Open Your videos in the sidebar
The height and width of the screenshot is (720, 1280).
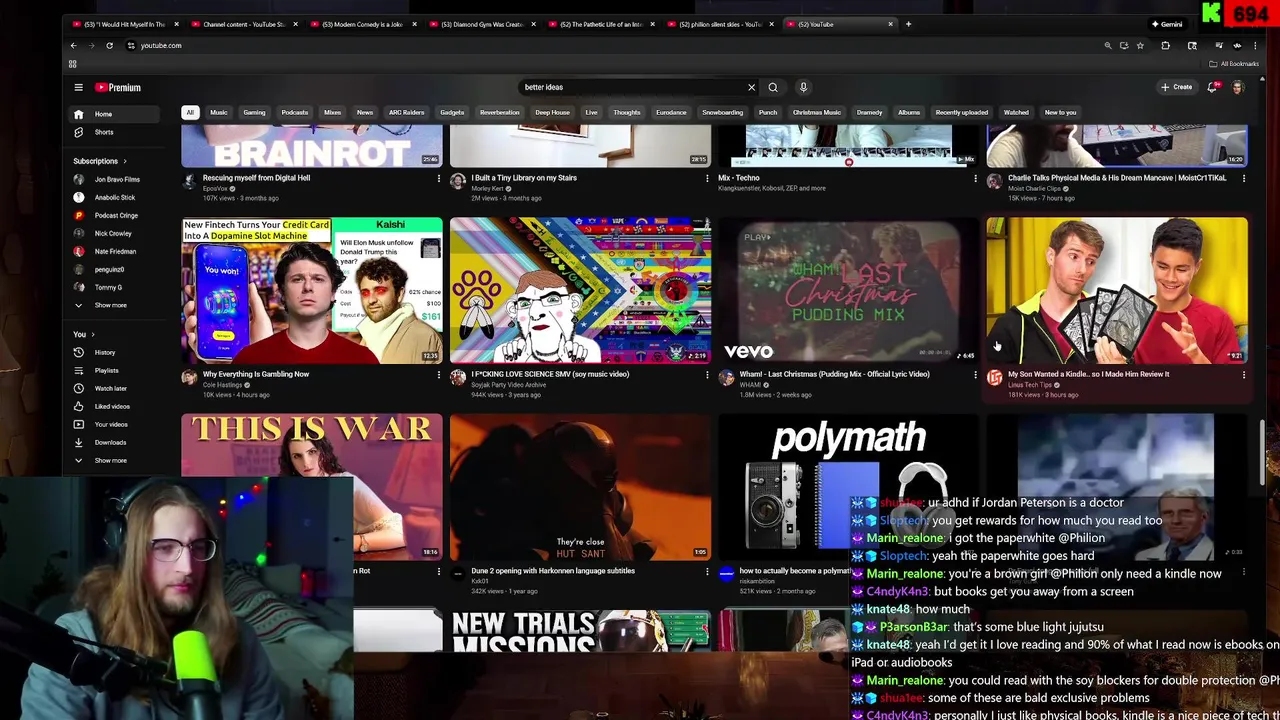coord(110,424)
